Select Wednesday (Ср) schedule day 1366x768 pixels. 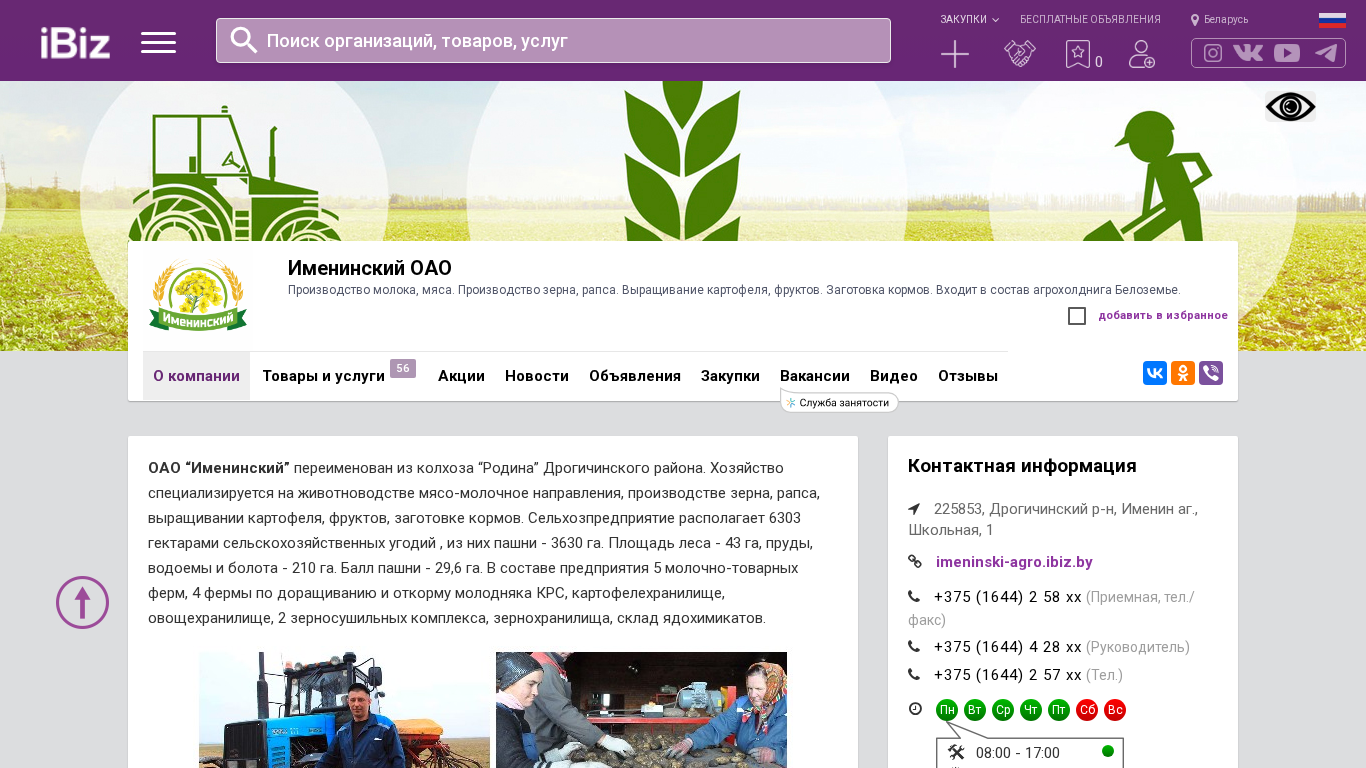1003,710
